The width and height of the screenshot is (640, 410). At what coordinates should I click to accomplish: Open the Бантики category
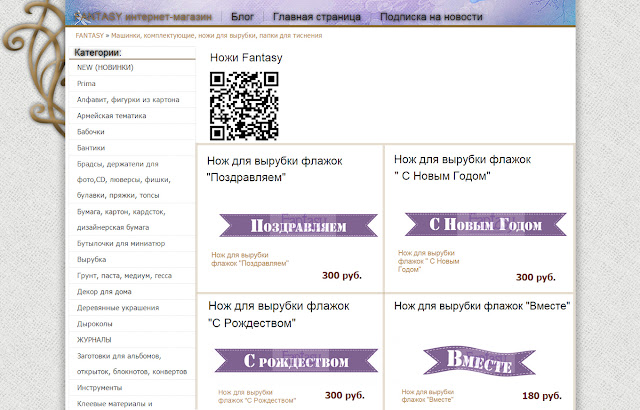[x=91, y=148]
